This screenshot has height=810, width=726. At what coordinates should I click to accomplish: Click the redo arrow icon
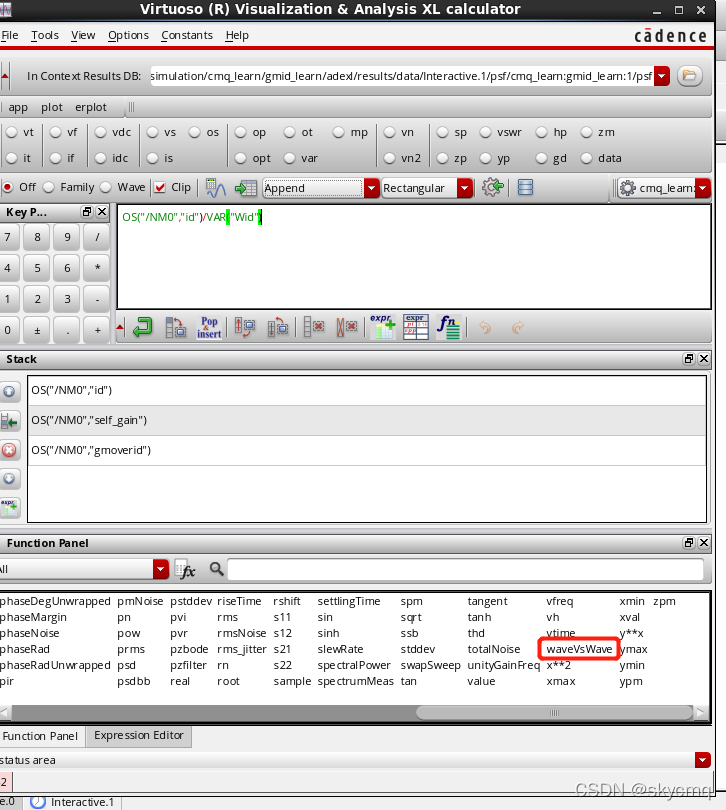[518, 328]
